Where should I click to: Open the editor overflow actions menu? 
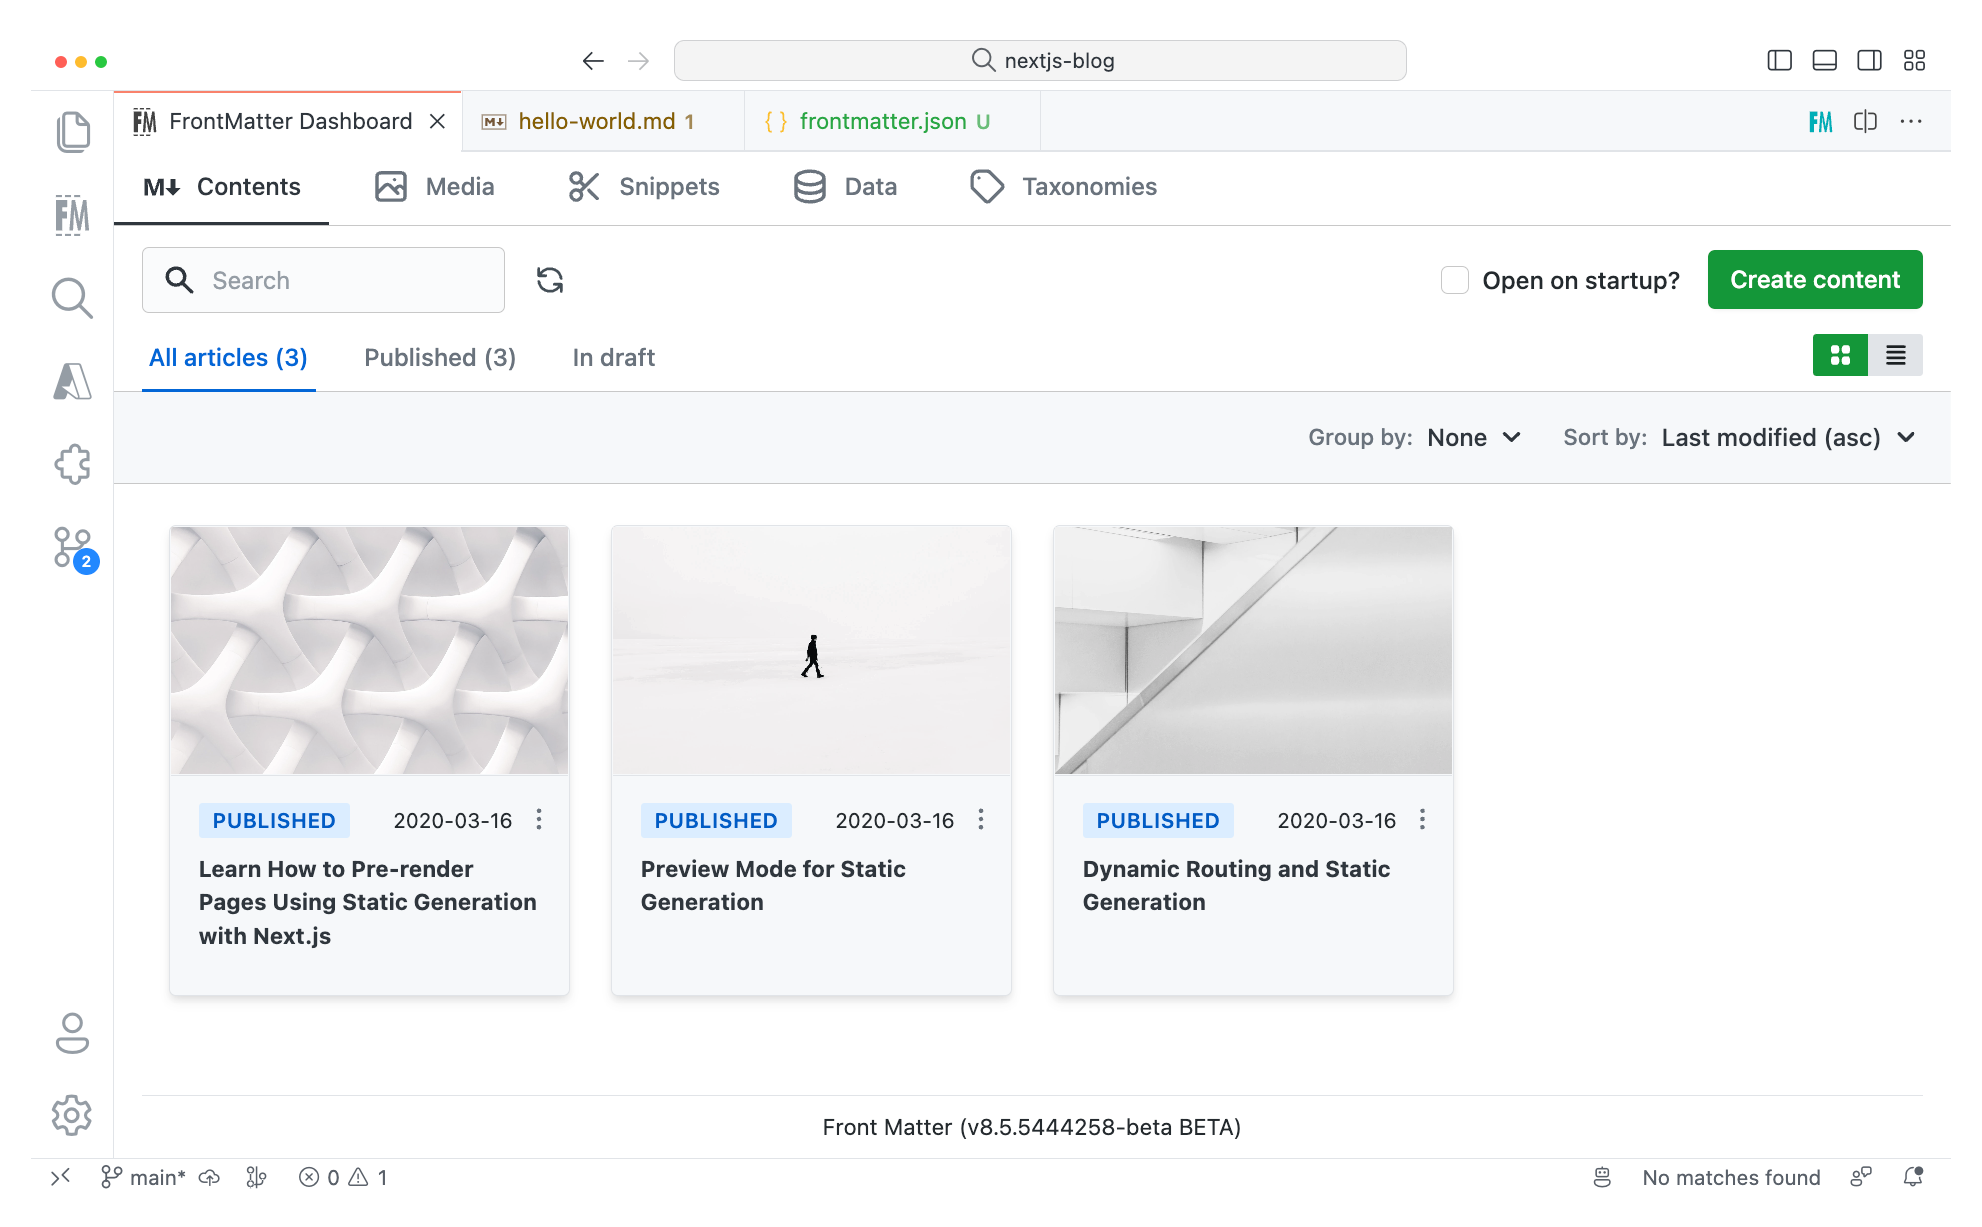point(1911,121)
